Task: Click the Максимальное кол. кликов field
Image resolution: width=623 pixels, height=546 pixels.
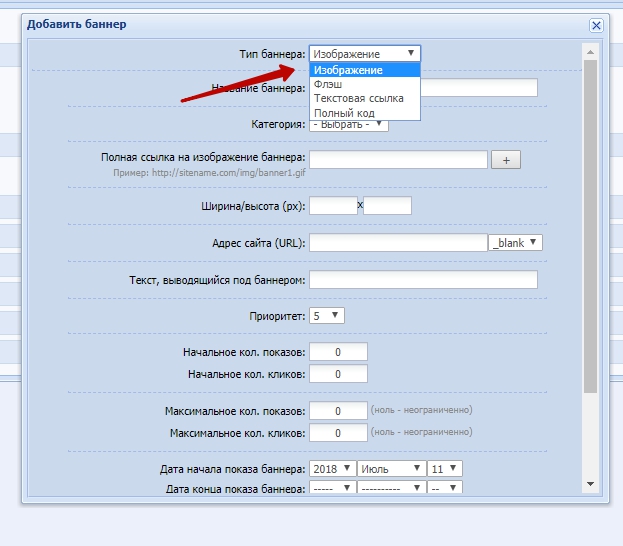Action: click(339, 433)
